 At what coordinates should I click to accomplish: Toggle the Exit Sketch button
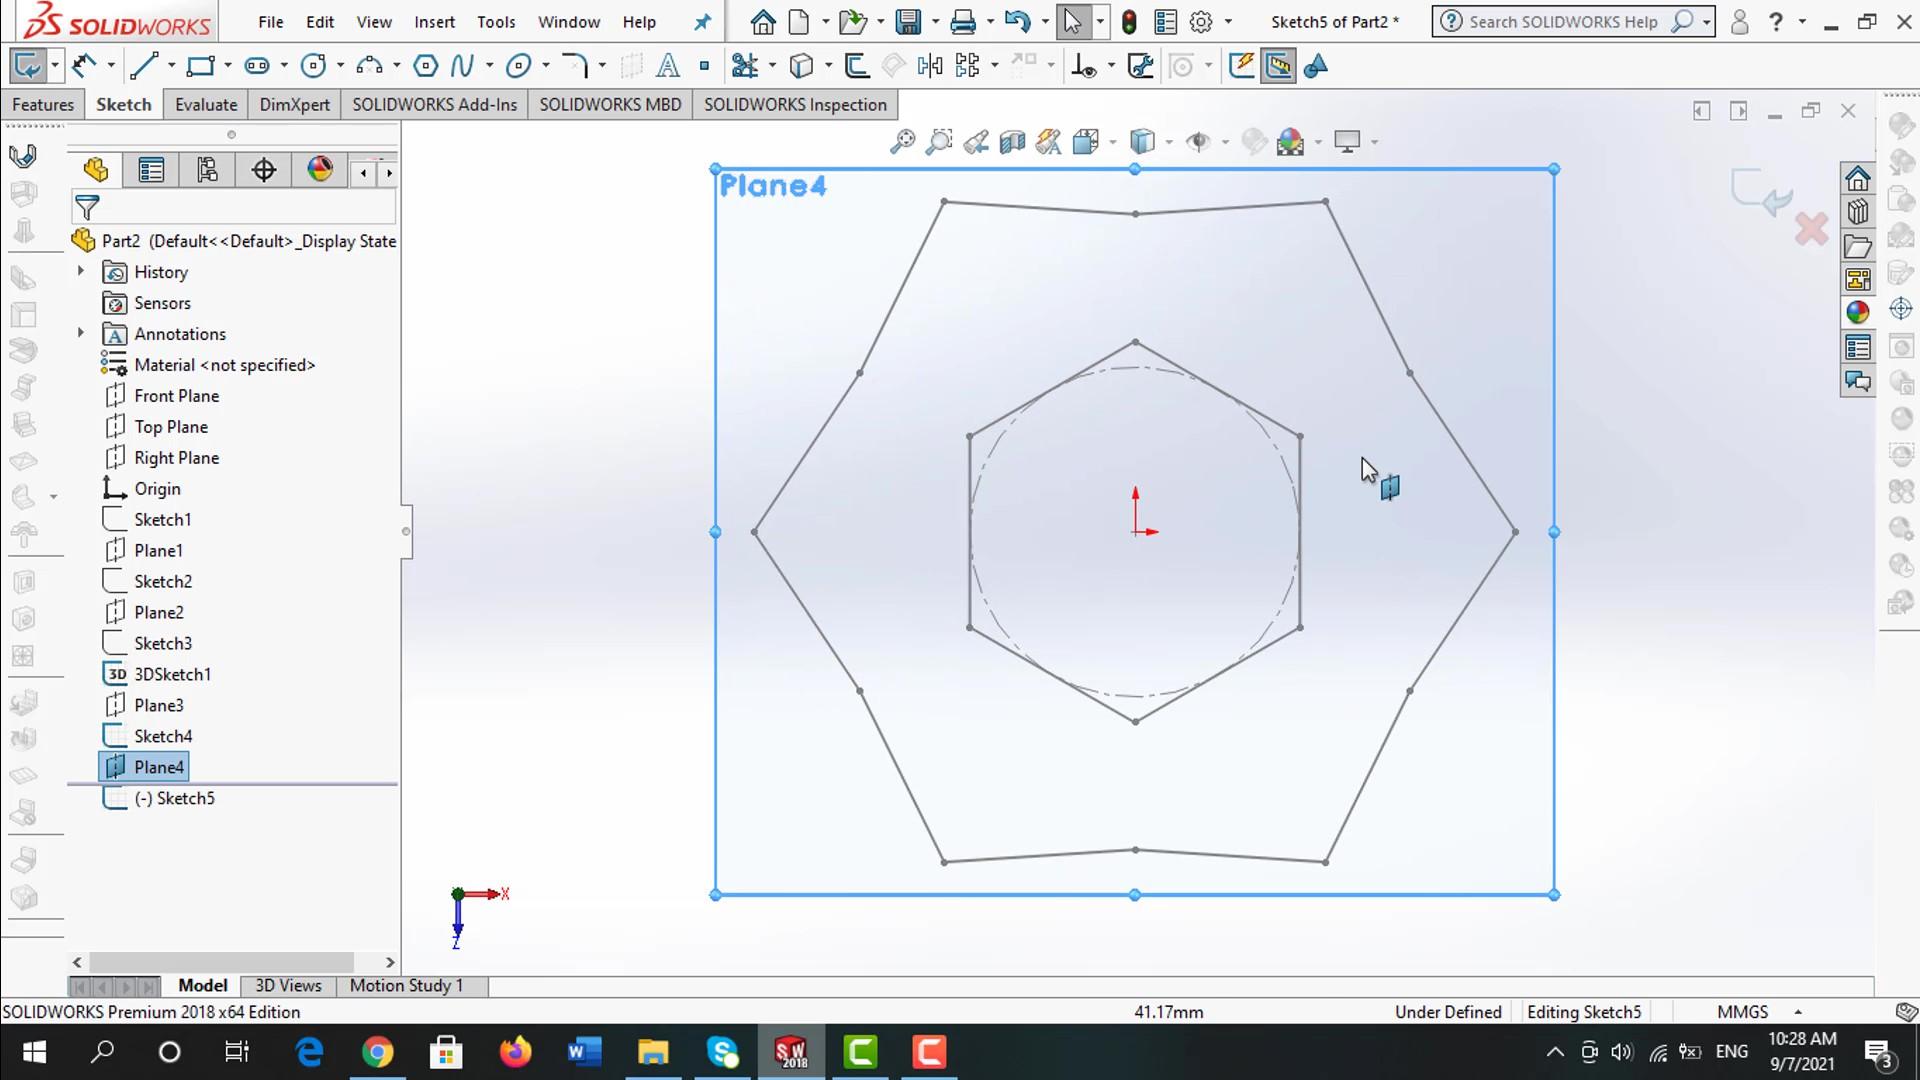coord(26,66)
